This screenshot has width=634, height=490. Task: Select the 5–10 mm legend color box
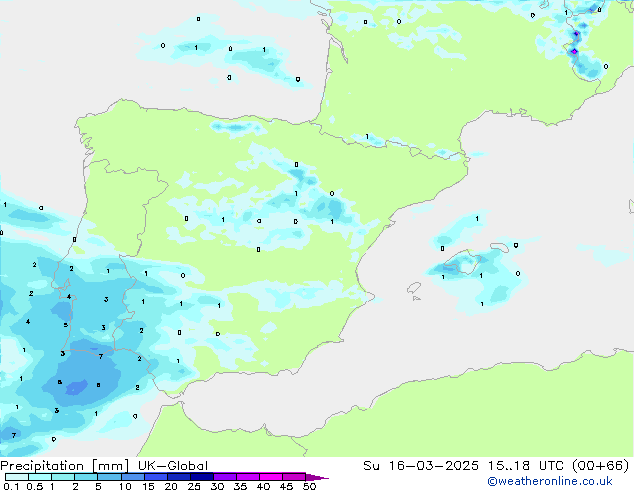[x=109, y=477]
